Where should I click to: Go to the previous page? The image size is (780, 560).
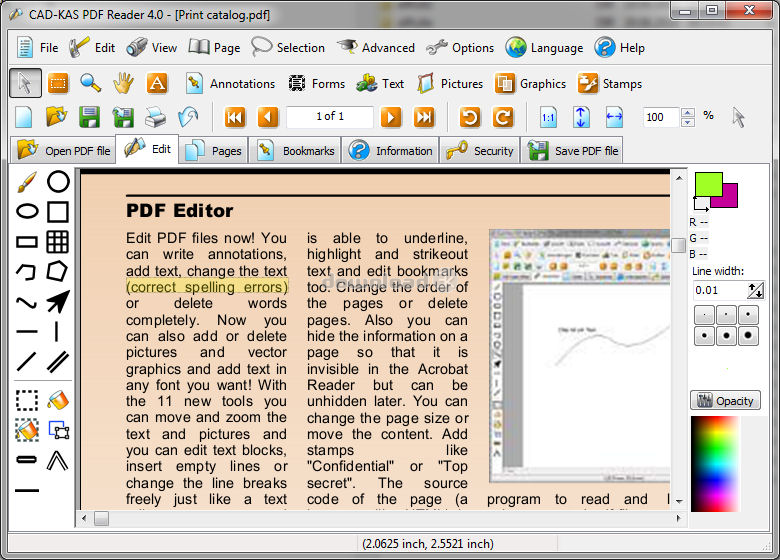(268, 117)
